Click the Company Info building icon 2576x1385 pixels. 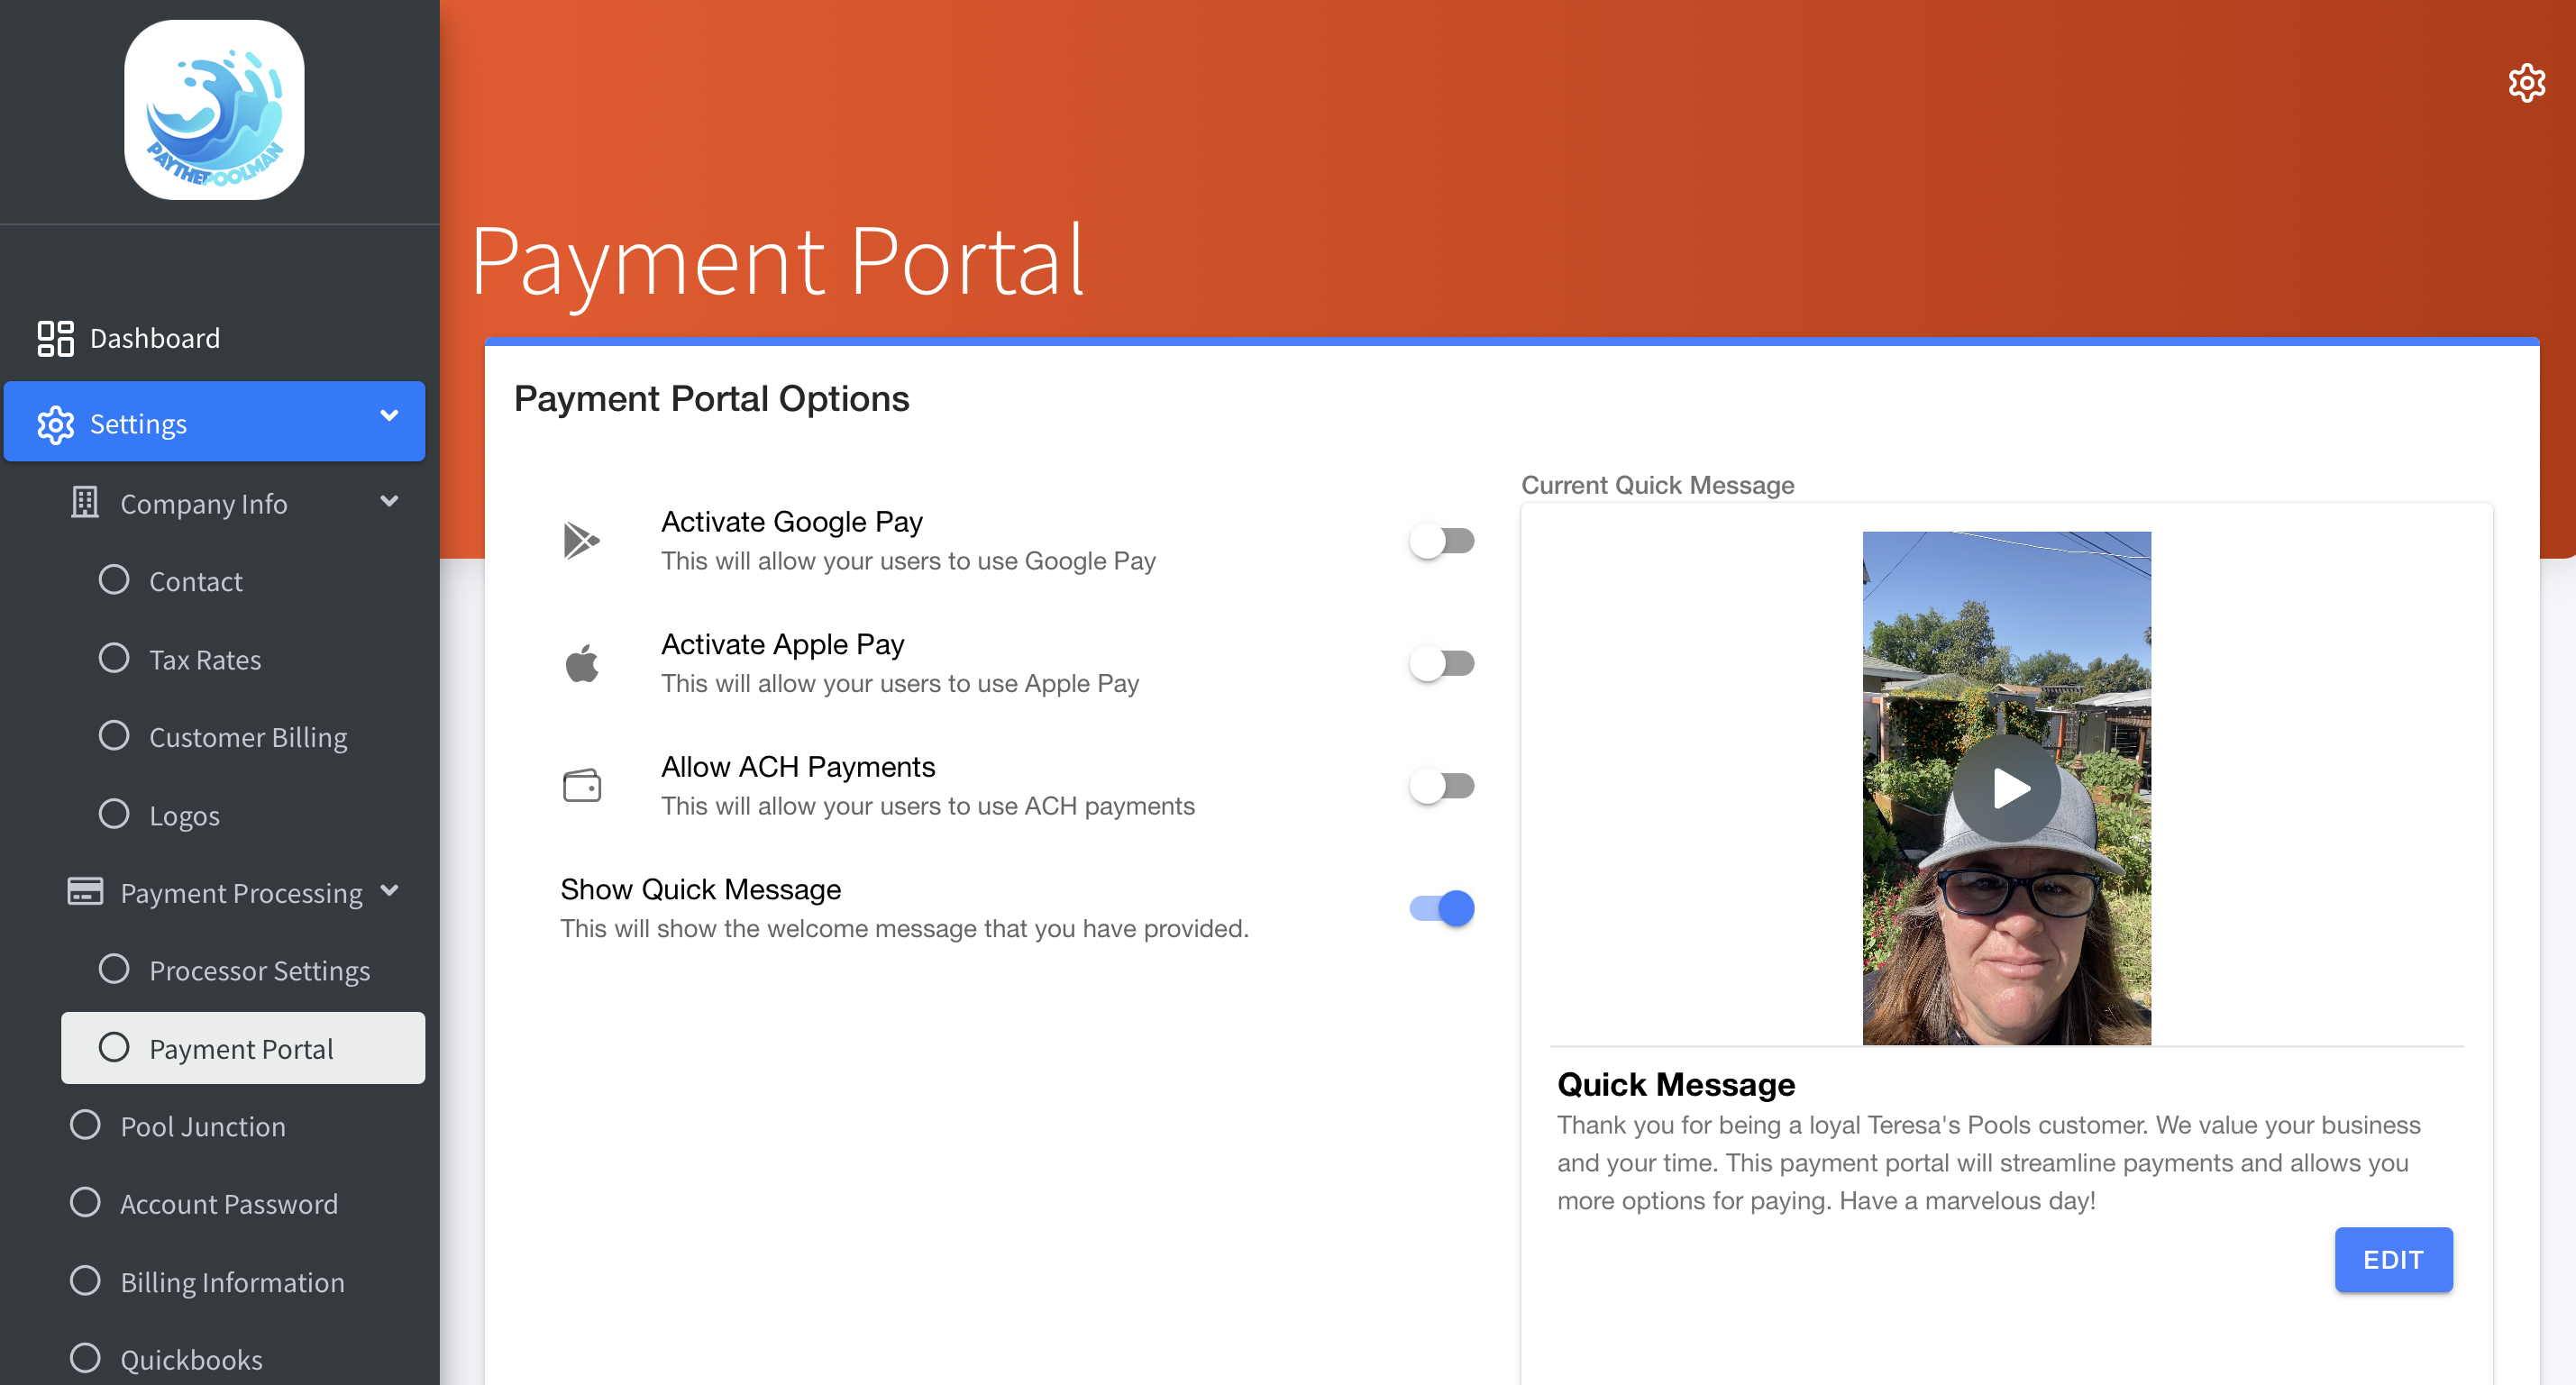click(x=85, y=502)
